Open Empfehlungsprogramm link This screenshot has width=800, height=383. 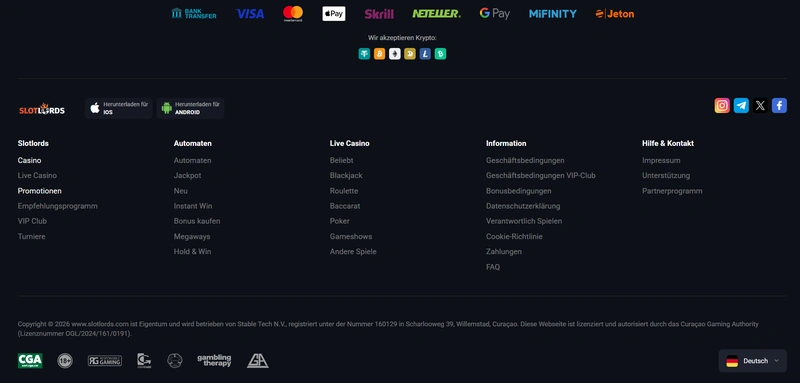(x=58, y=206)
